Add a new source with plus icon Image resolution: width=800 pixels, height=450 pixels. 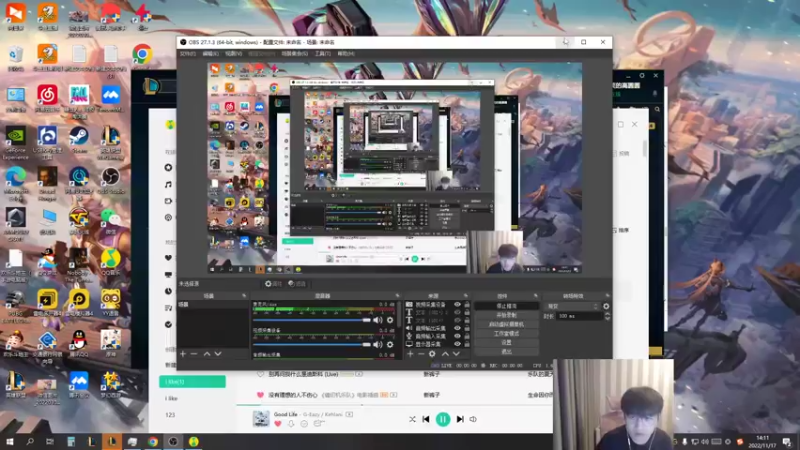(410, 354)
